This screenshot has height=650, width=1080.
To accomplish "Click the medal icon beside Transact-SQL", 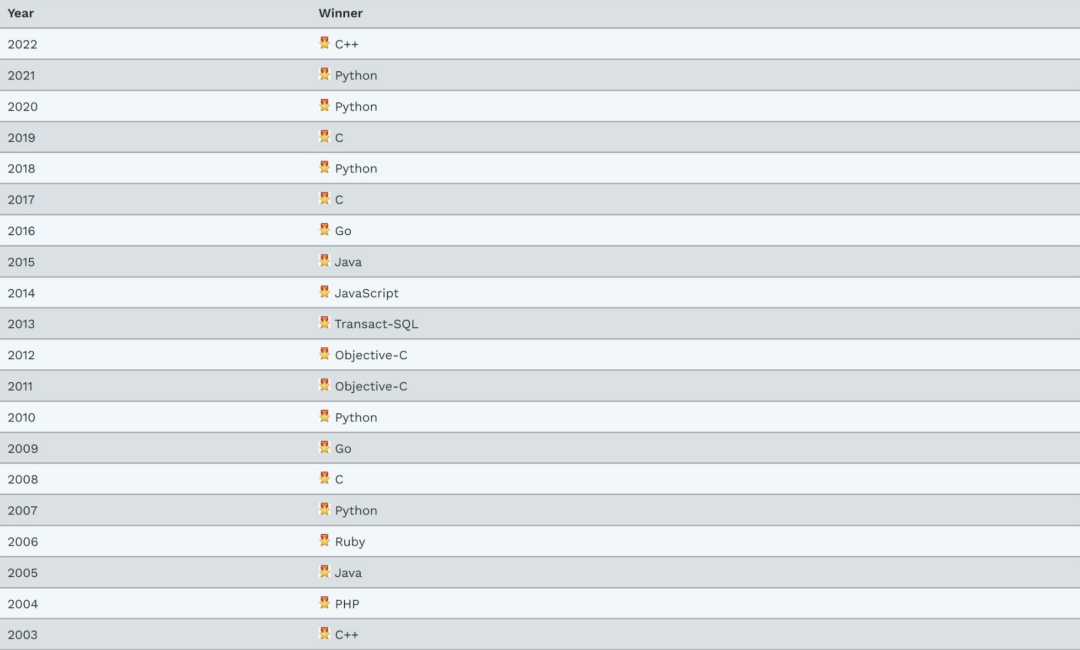I will point(324,322).
